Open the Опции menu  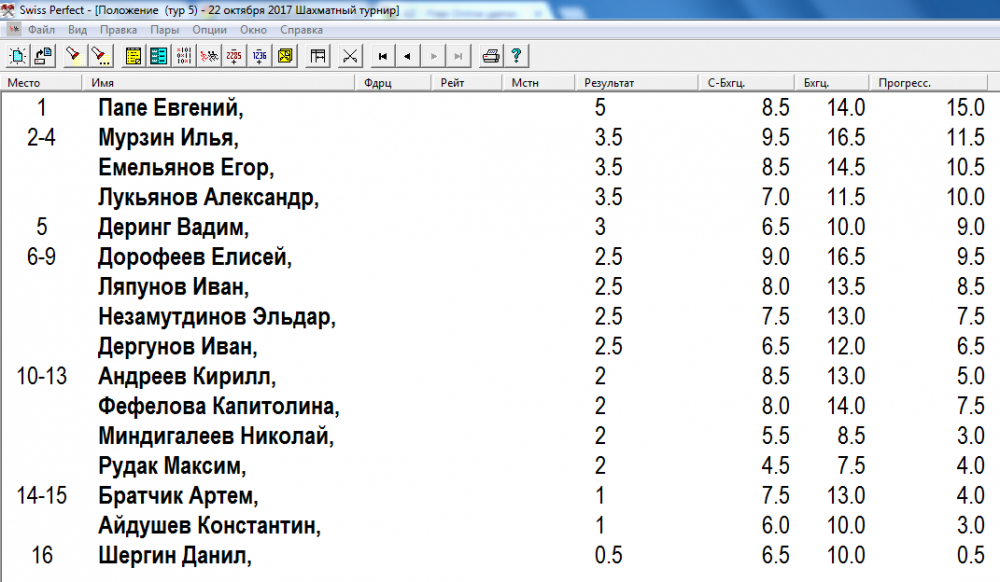(209, 29)
